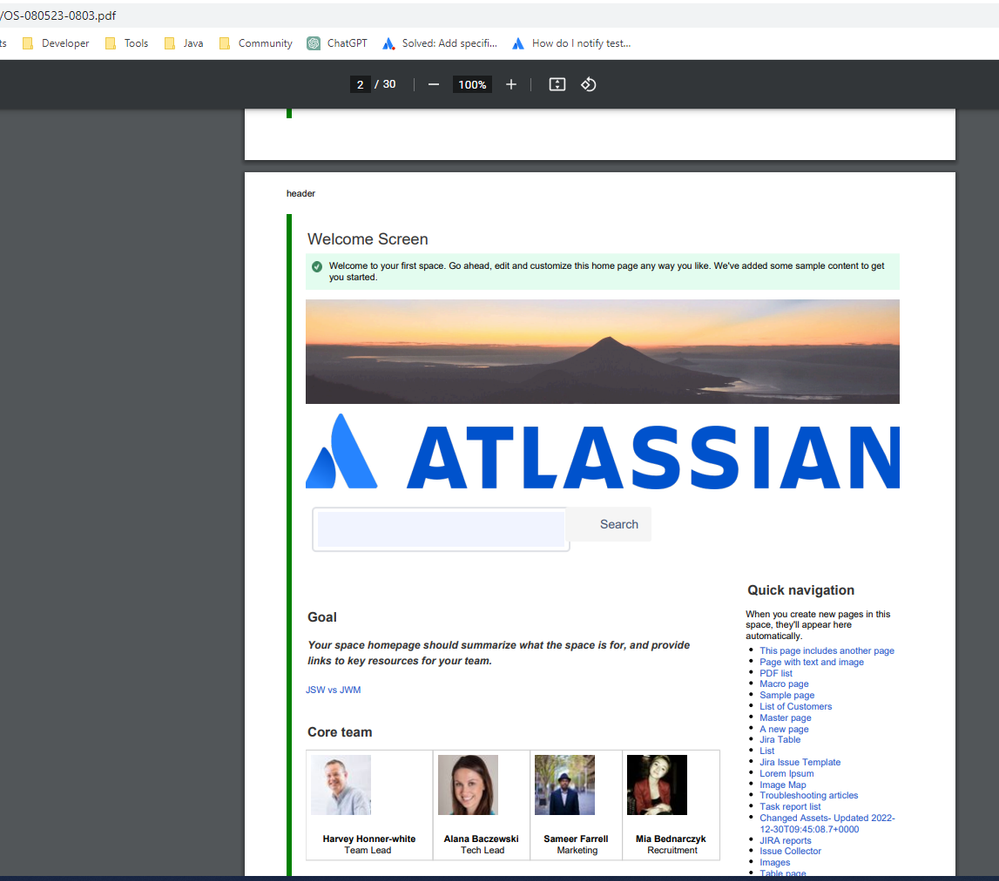Open the Troubleshooting articles link
This screenshot has height=881, width=999.
tap(809, 795)
